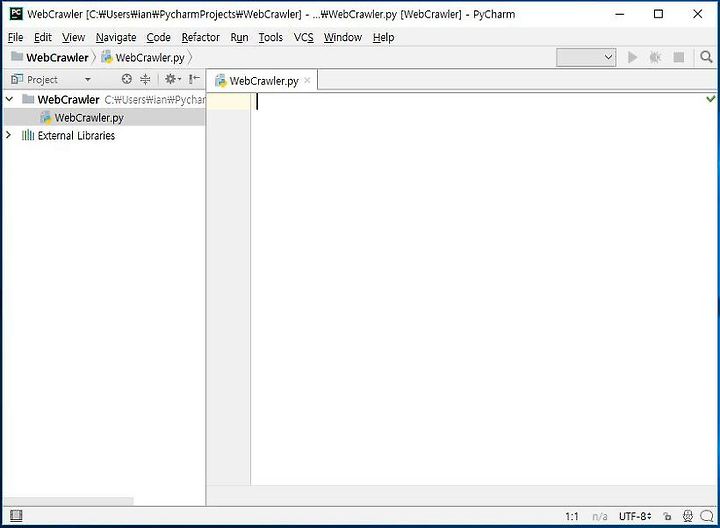
Task: Click the Stop square icon
Action: [x=679, y=57]
